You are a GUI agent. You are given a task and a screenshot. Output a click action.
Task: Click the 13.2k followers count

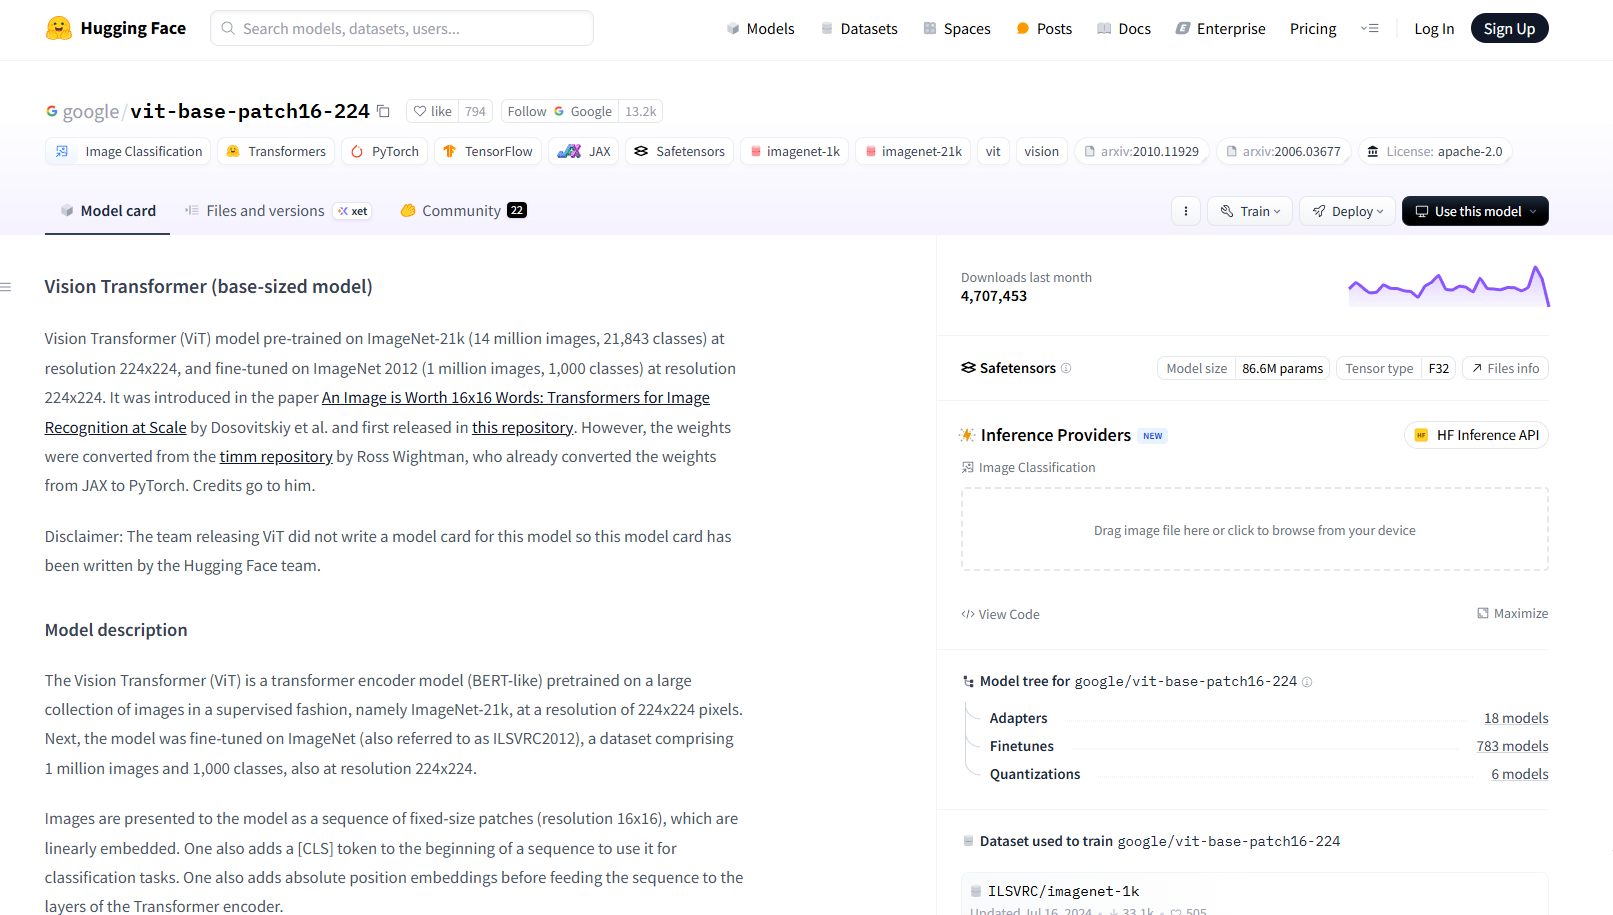(x=640, y=111)
